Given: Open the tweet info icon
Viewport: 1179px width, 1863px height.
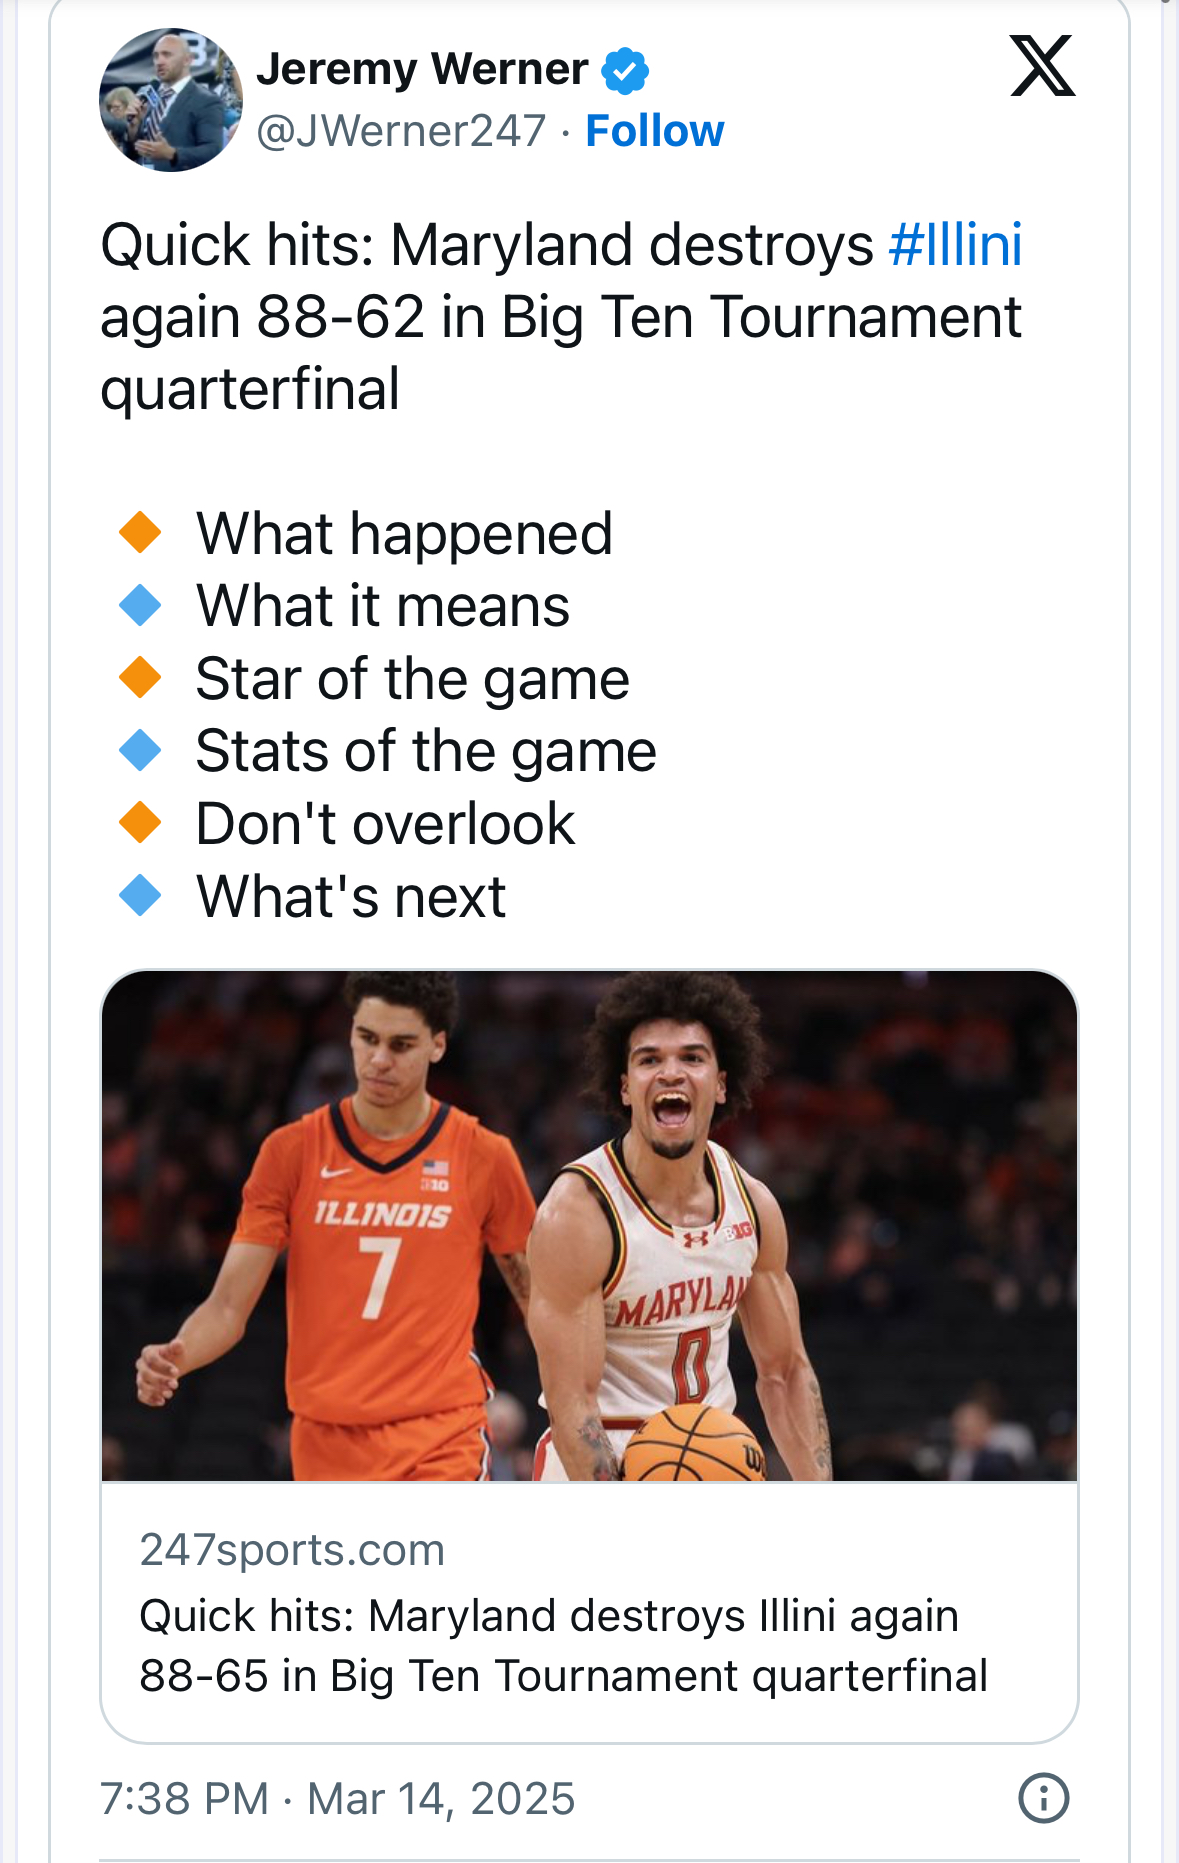Looking at the screenshot, I should click(x=1043, y=1798).
